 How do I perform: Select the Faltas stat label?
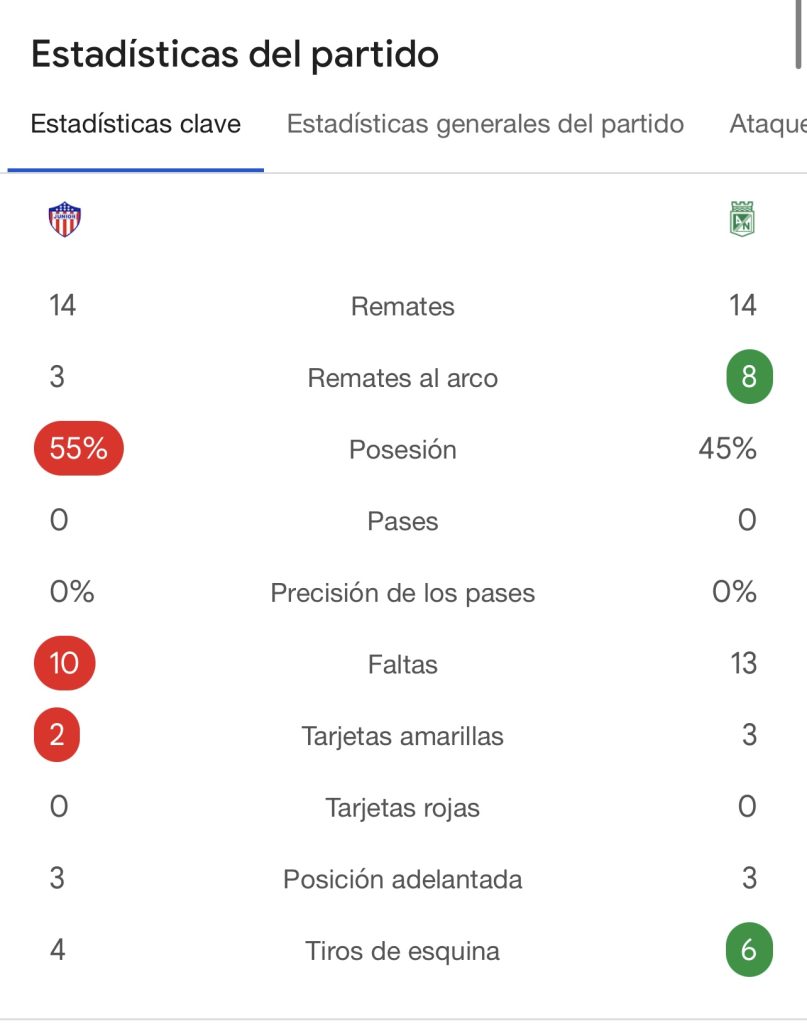tap(403, 665)
